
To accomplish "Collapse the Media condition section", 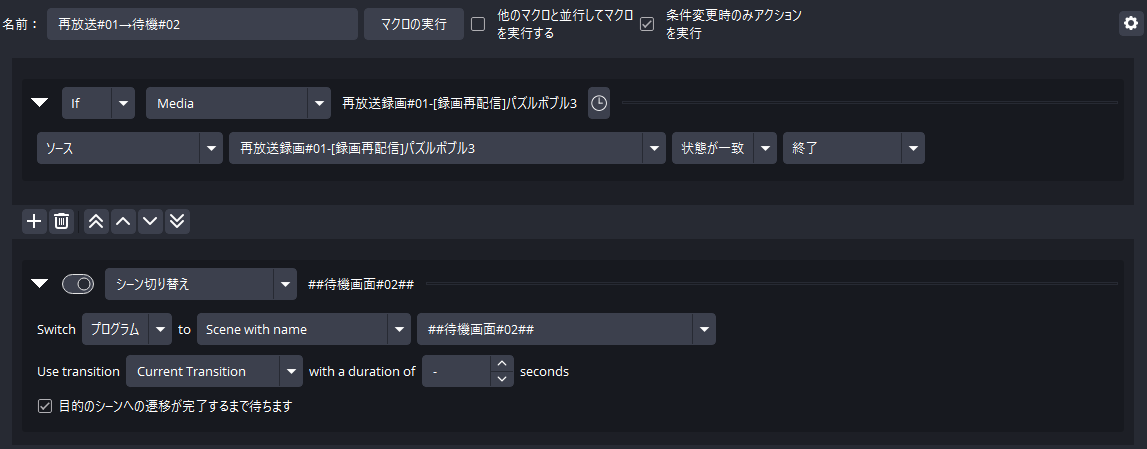I will [x=40, y=103].
